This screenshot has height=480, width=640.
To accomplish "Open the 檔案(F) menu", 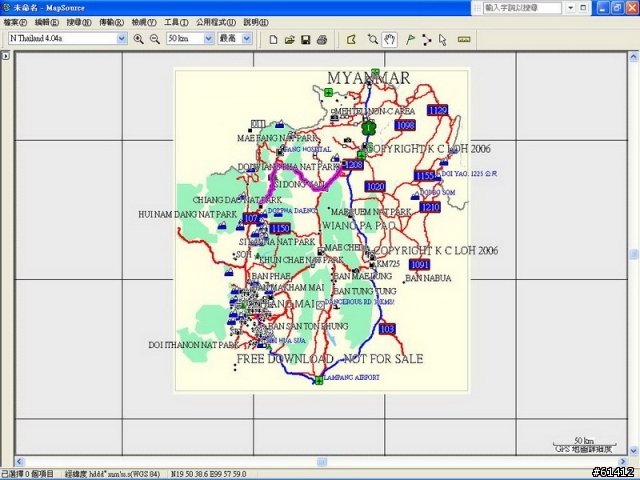I will tap(15, 22).
